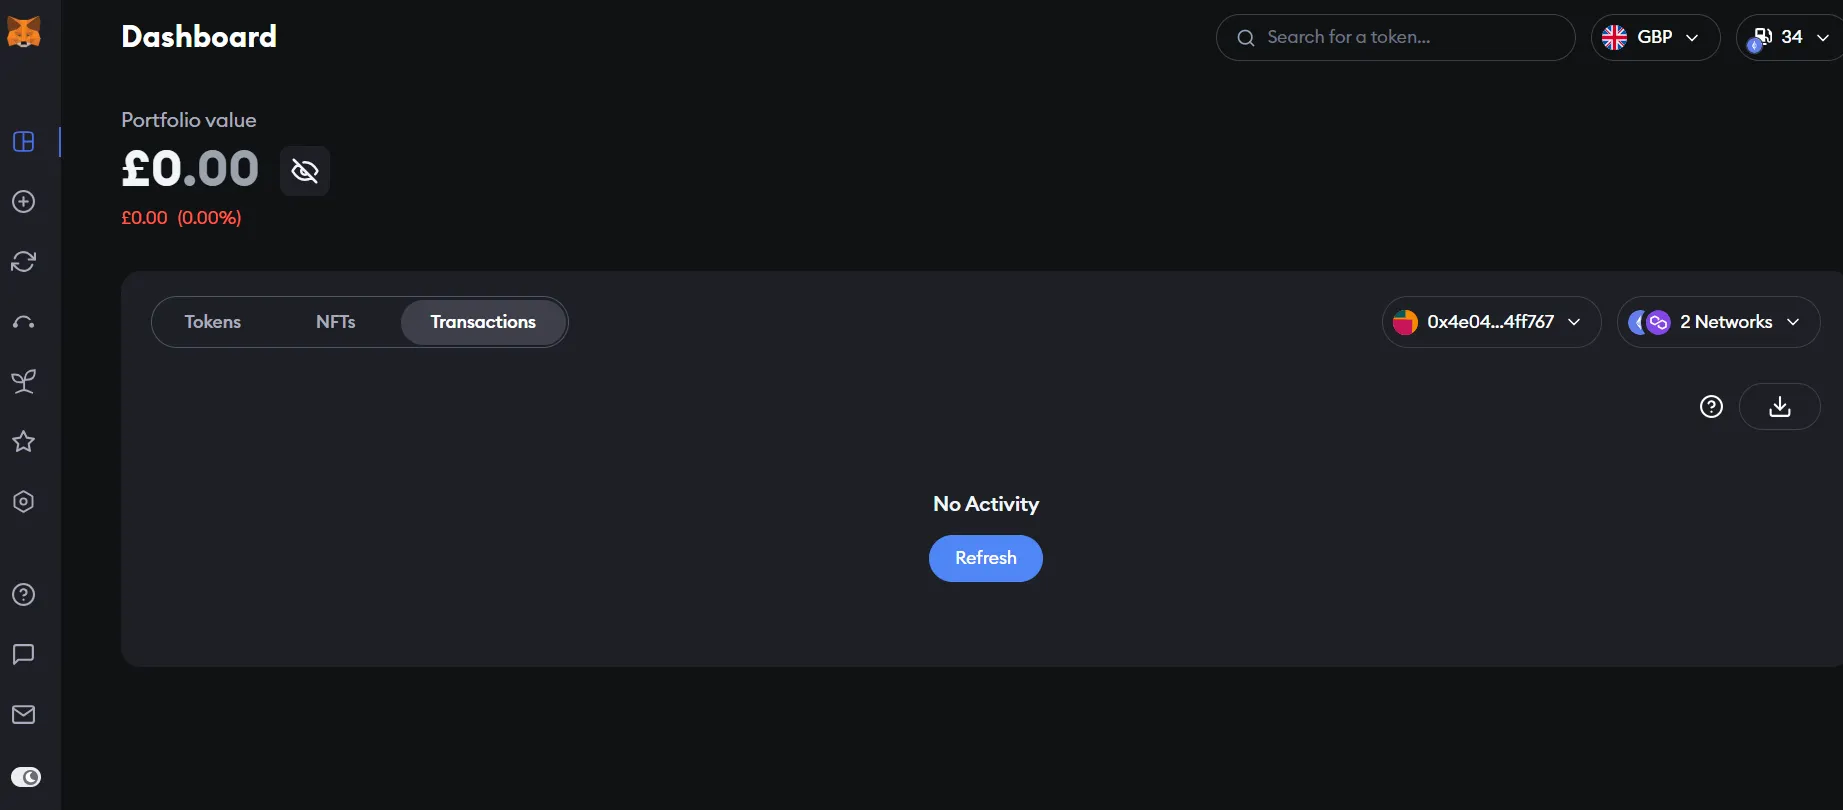The height and width of the screenshot is (810, 1843).
Task: Switch to the Tokens tab
Action: click(x=213, y=322)
